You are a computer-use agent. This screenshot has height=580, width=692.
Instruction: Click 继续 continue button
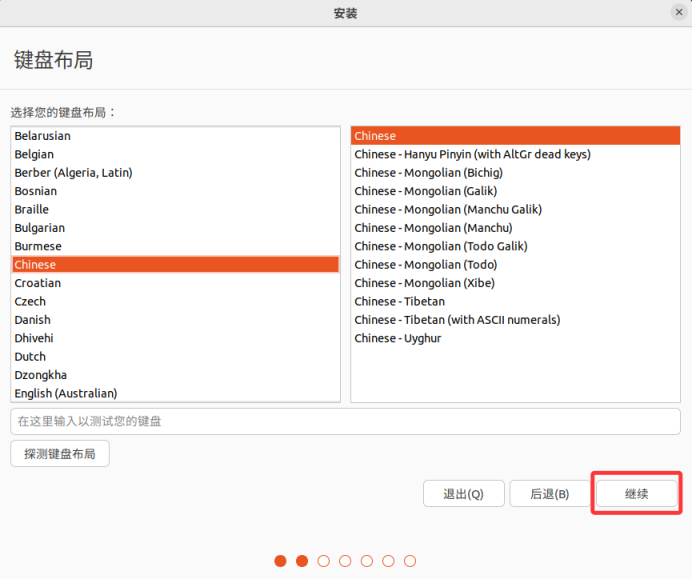636,494
